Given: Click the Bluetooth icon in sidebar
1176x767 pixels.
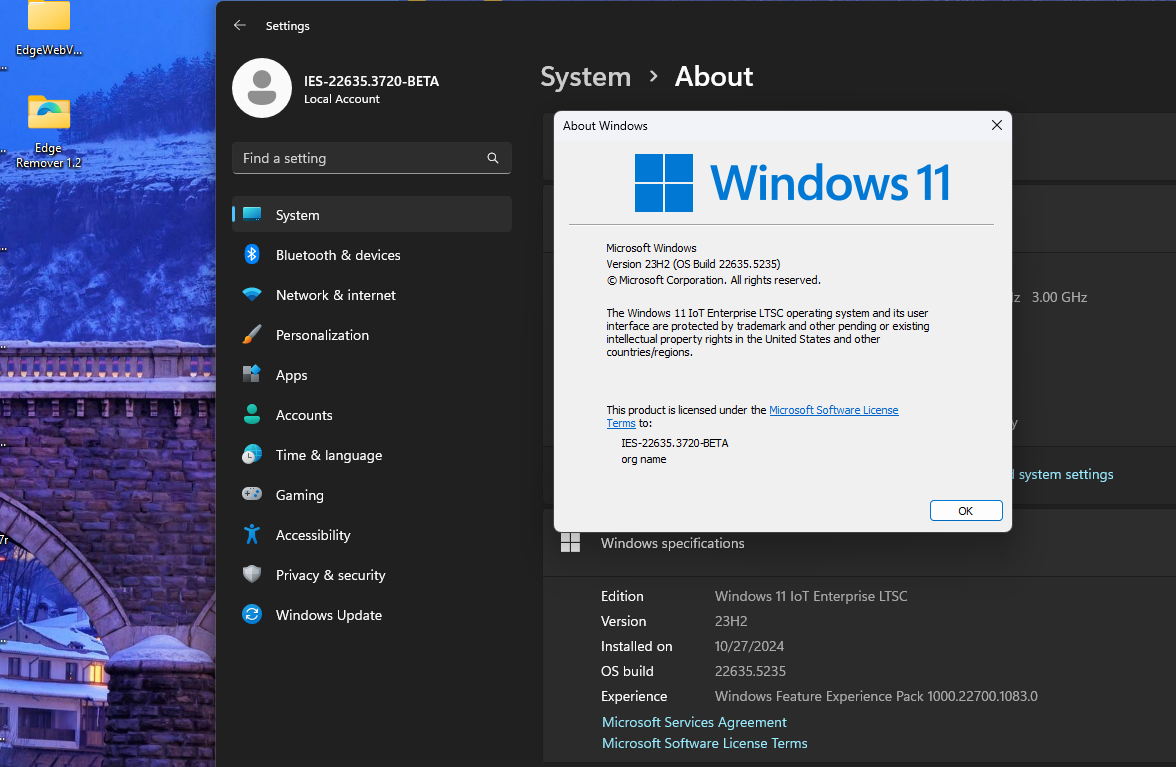Looking at the screenshot, I should [x=252, y=255].
